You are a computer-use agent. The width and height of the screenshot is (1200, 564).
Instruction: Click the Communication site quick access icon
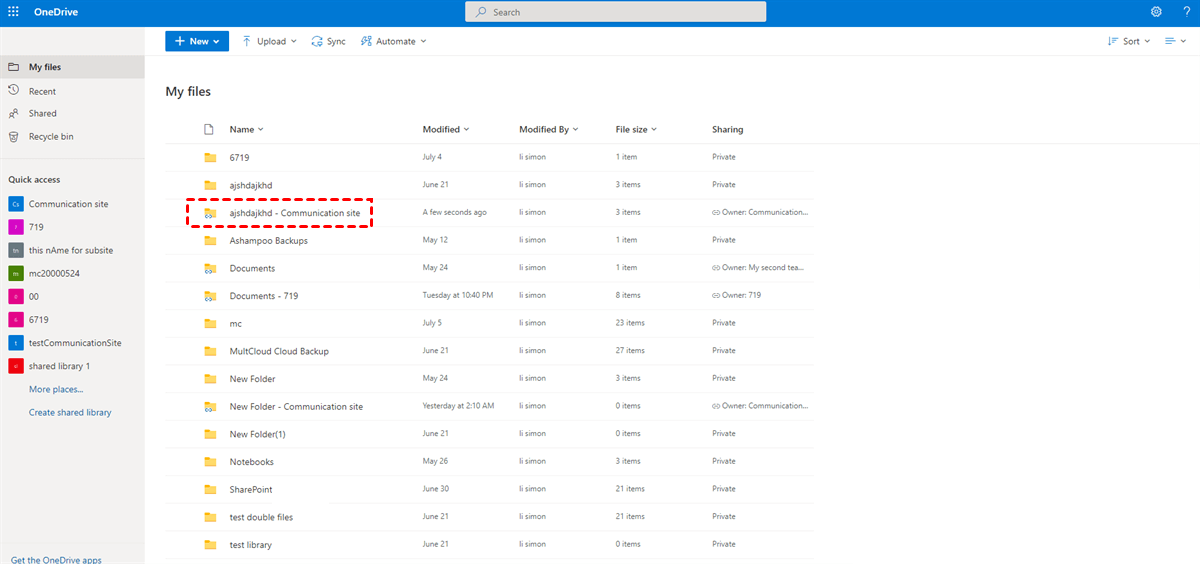[15, 204]
